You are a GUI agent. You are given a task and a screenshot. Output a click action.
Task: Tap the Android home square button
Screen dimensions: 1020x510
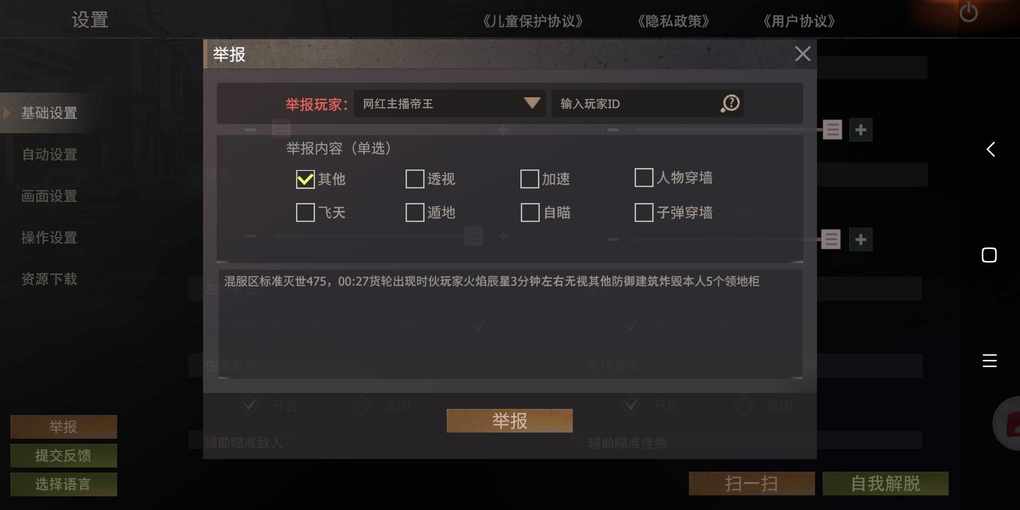pos(989,255)
